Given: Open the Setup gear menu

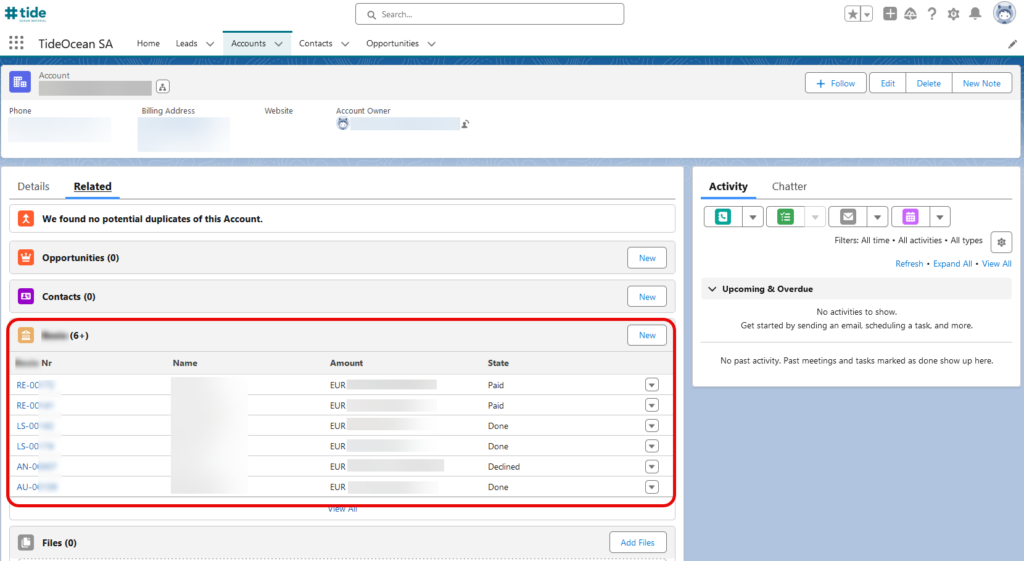Looking at the screenshot, I should click(953, 14).
